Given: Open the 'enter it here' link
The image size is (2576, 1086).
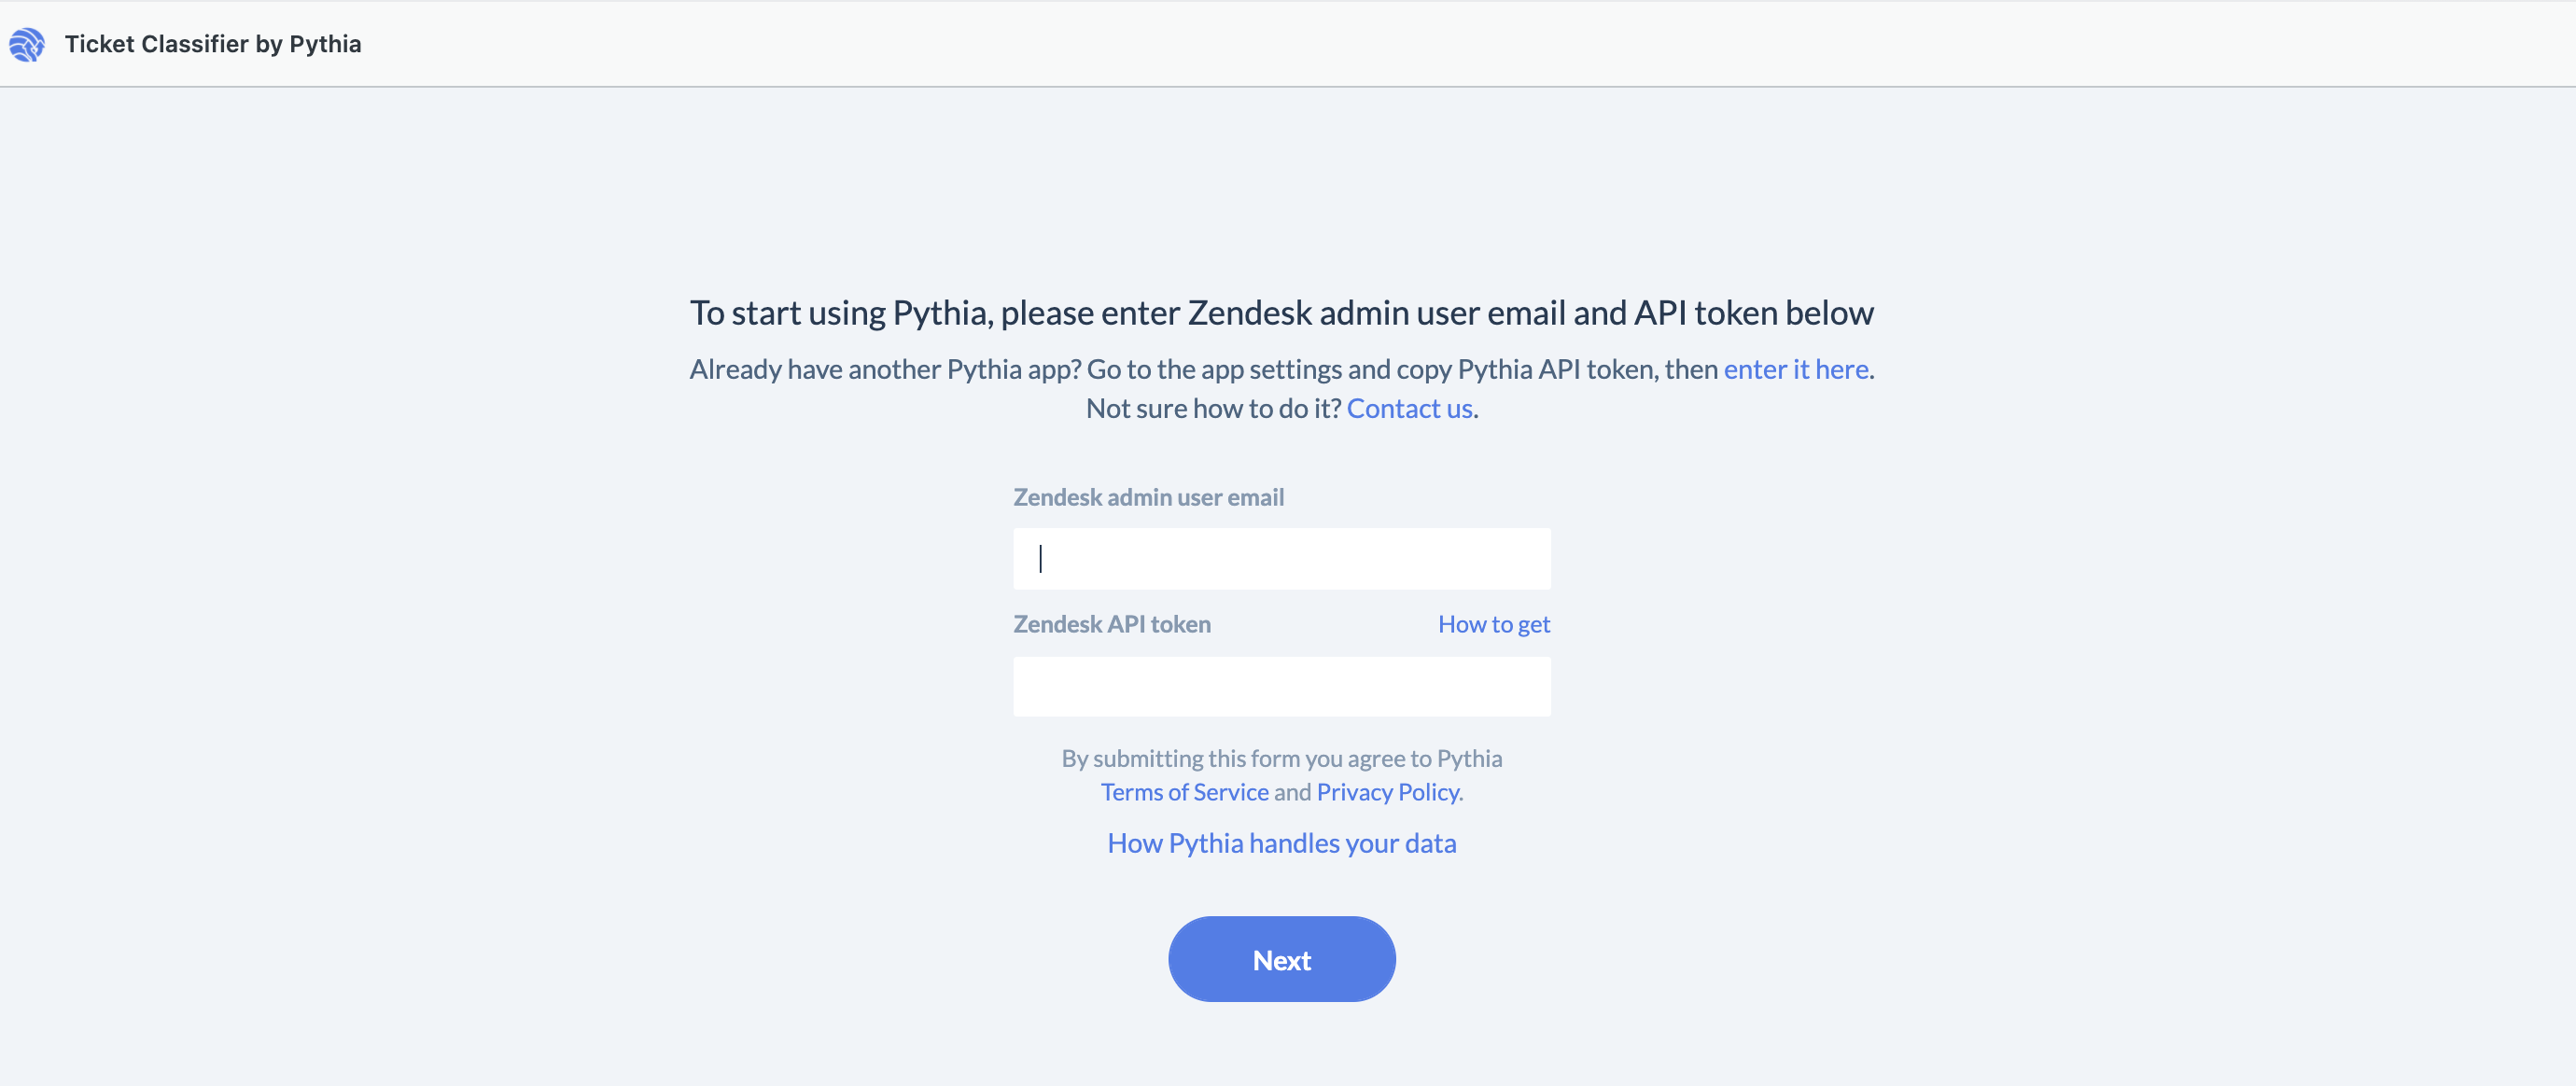Looking at the screenshot, I should 1796,369.
